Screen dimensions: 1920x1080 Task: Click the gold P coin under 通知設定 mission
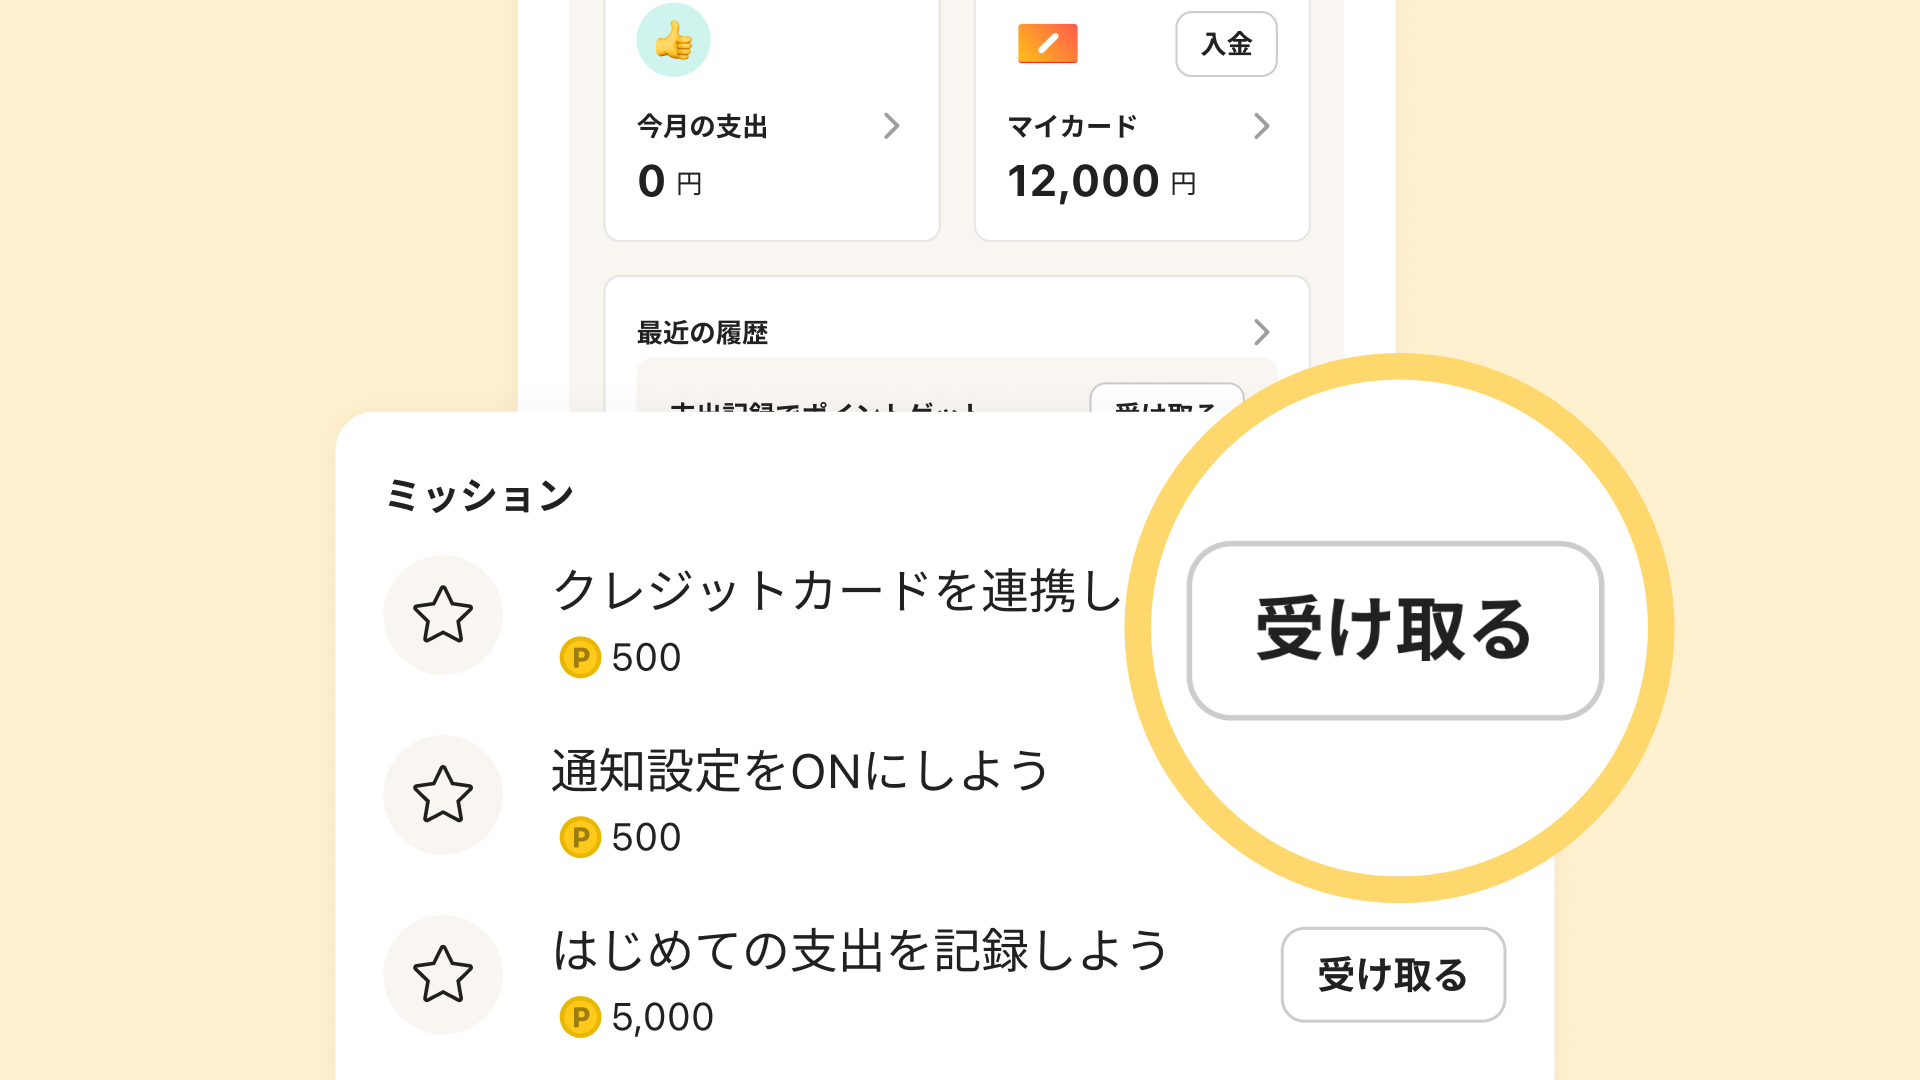580,838
